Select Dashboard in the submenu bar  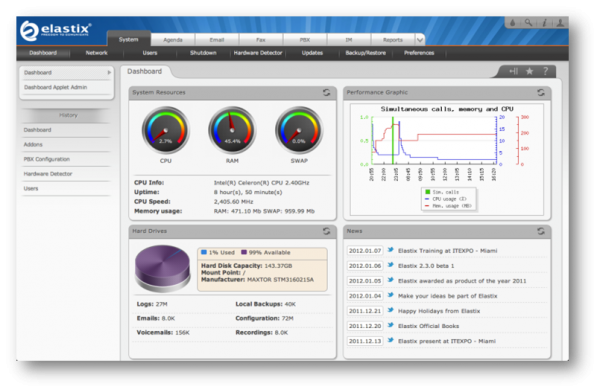[43, 53]
